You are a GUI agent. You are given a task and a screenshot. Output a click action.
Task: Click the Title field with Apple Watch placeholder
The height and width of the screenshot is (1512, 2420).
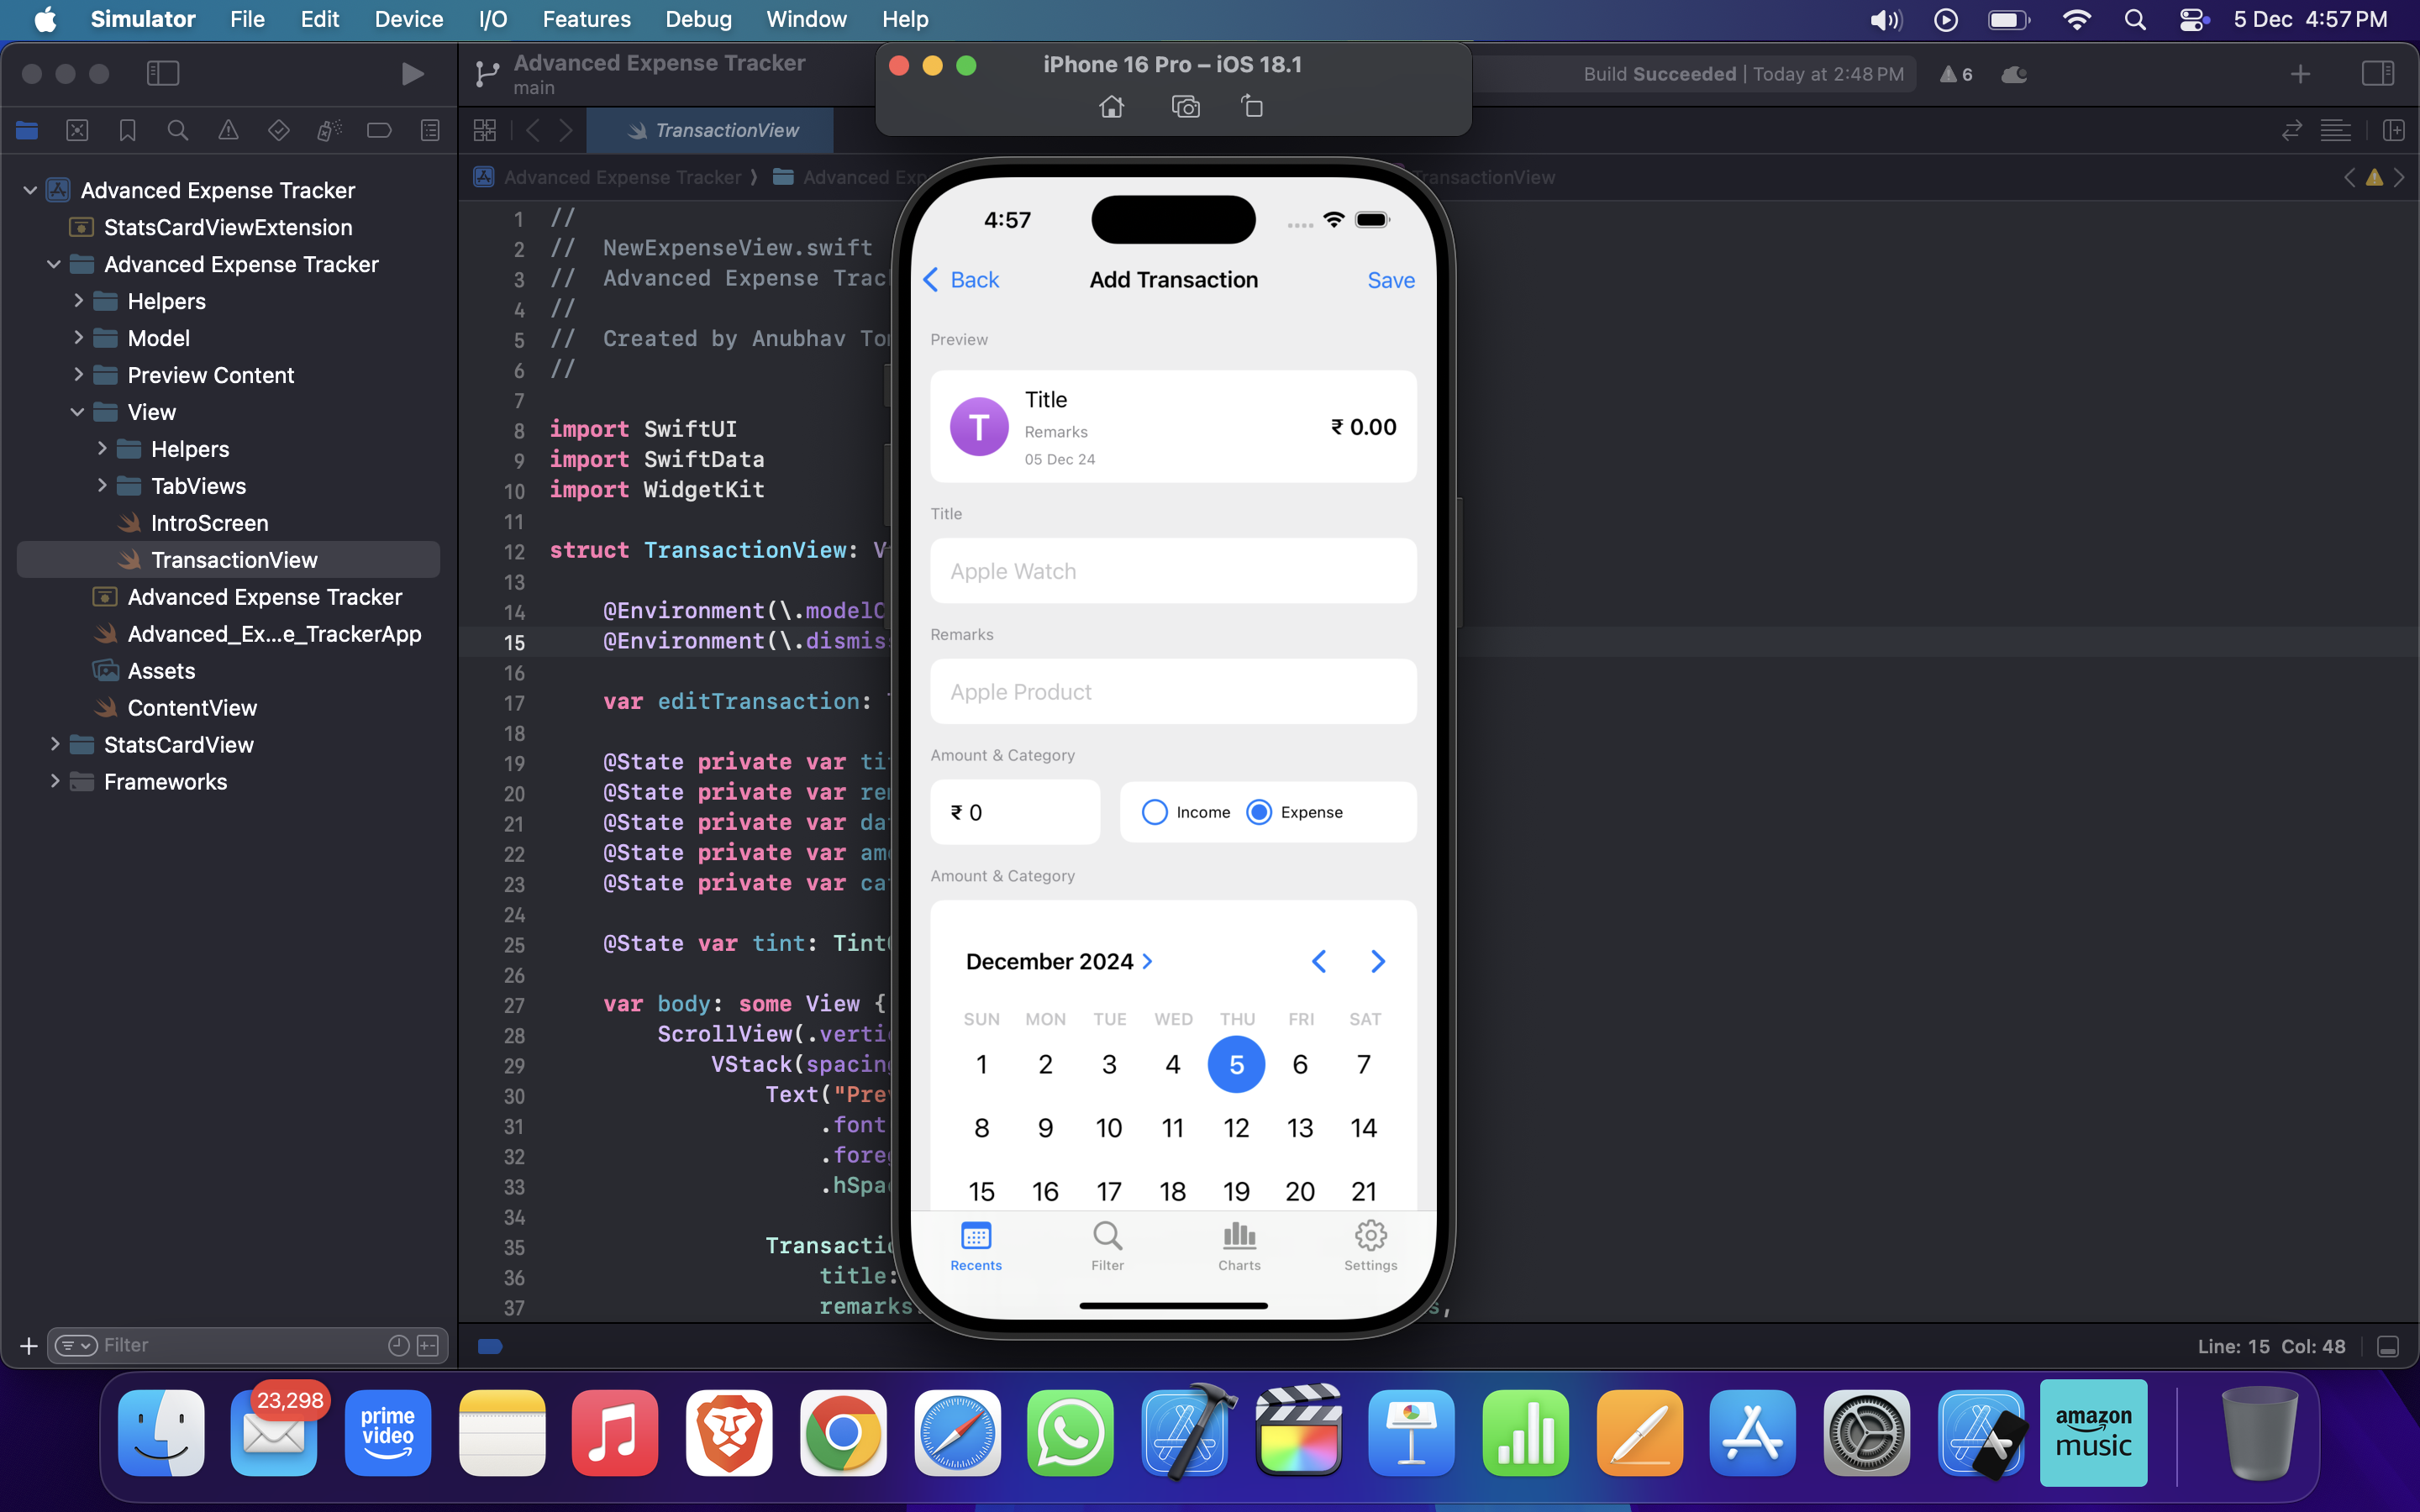1172,571
